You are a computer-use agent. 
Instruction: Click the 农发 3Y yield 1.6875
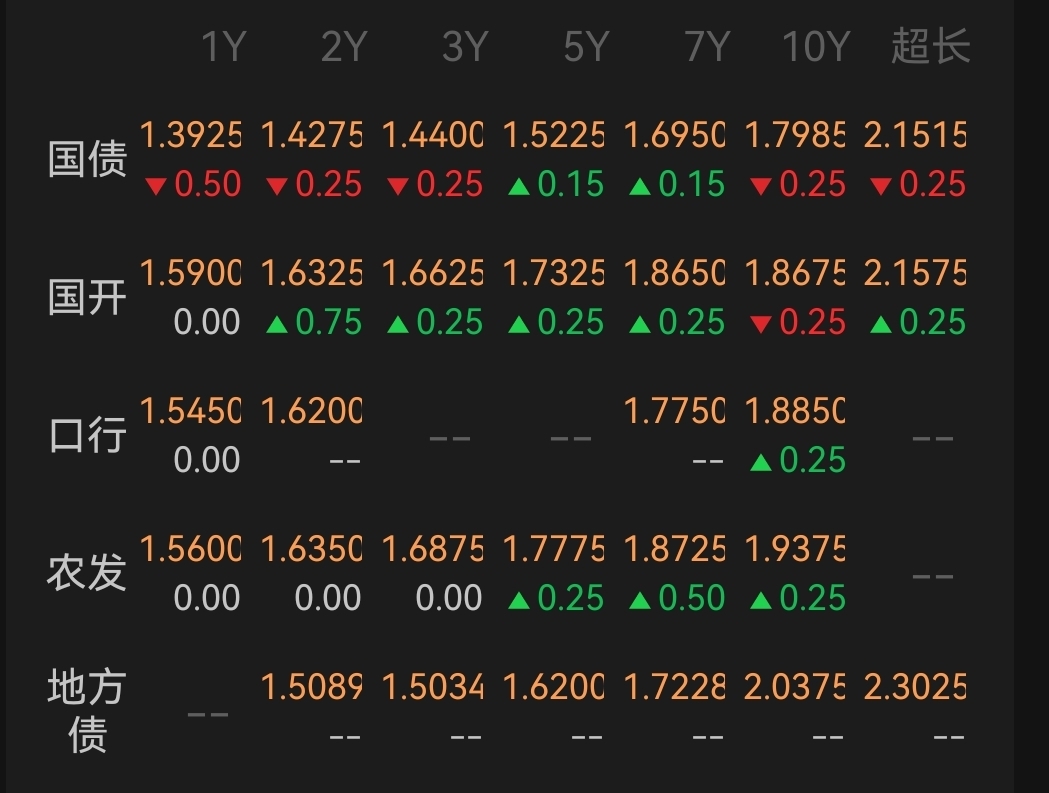click(x=433, y=549)
